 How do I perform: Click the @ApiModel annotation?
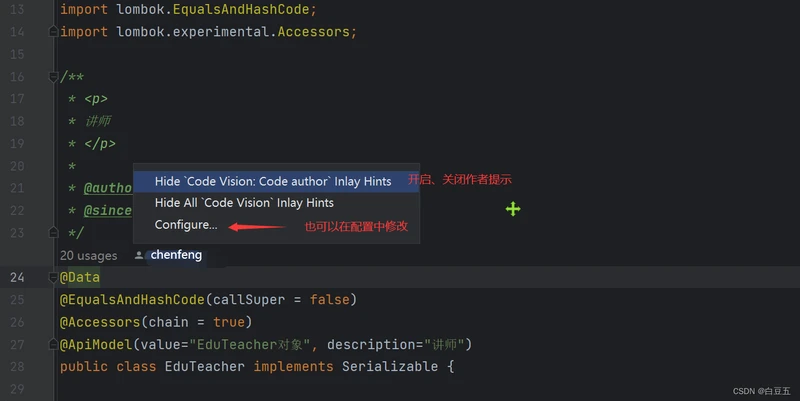pyautogui.click(x=96, y=345)
